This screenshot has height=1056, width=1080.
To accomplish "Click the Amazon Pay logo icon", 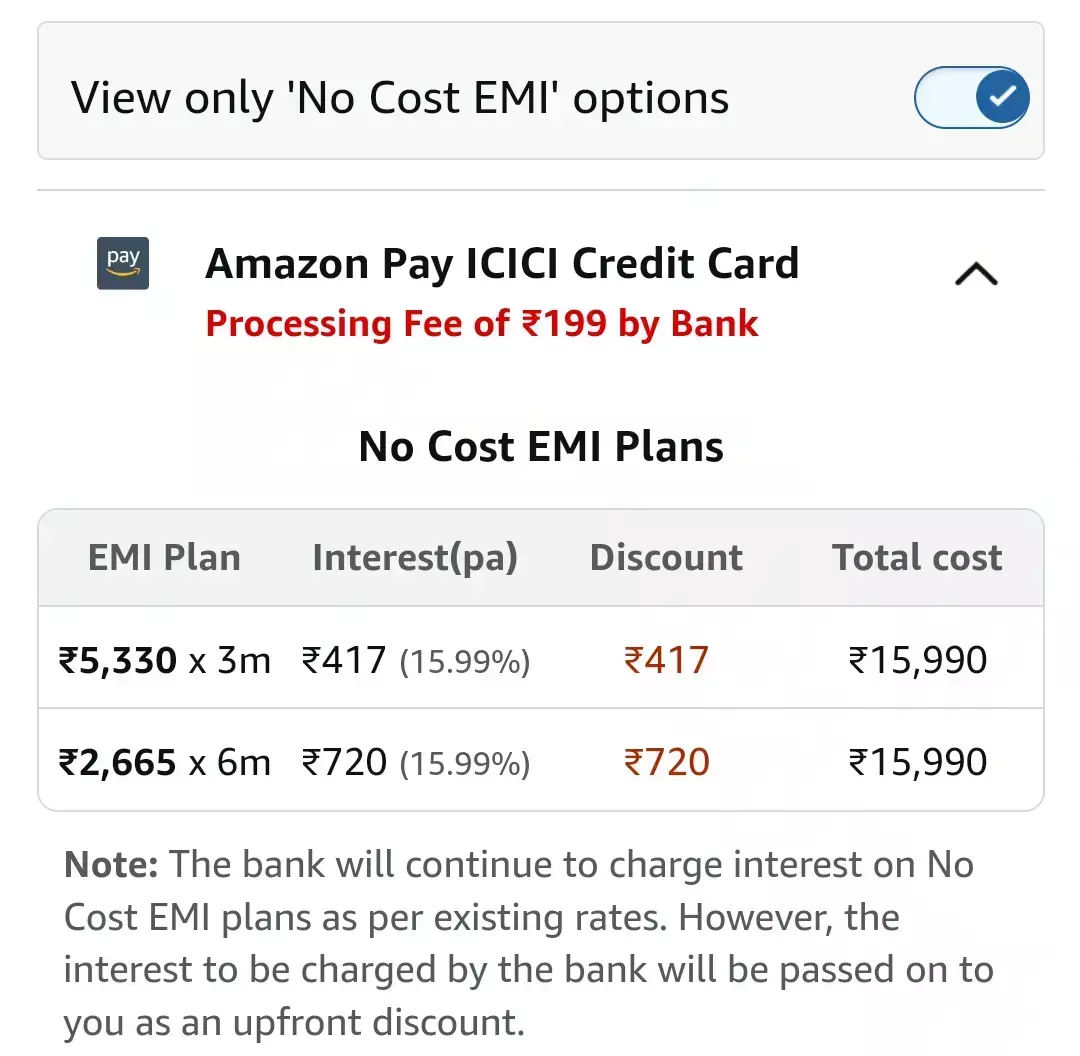I will click(123, 263).
